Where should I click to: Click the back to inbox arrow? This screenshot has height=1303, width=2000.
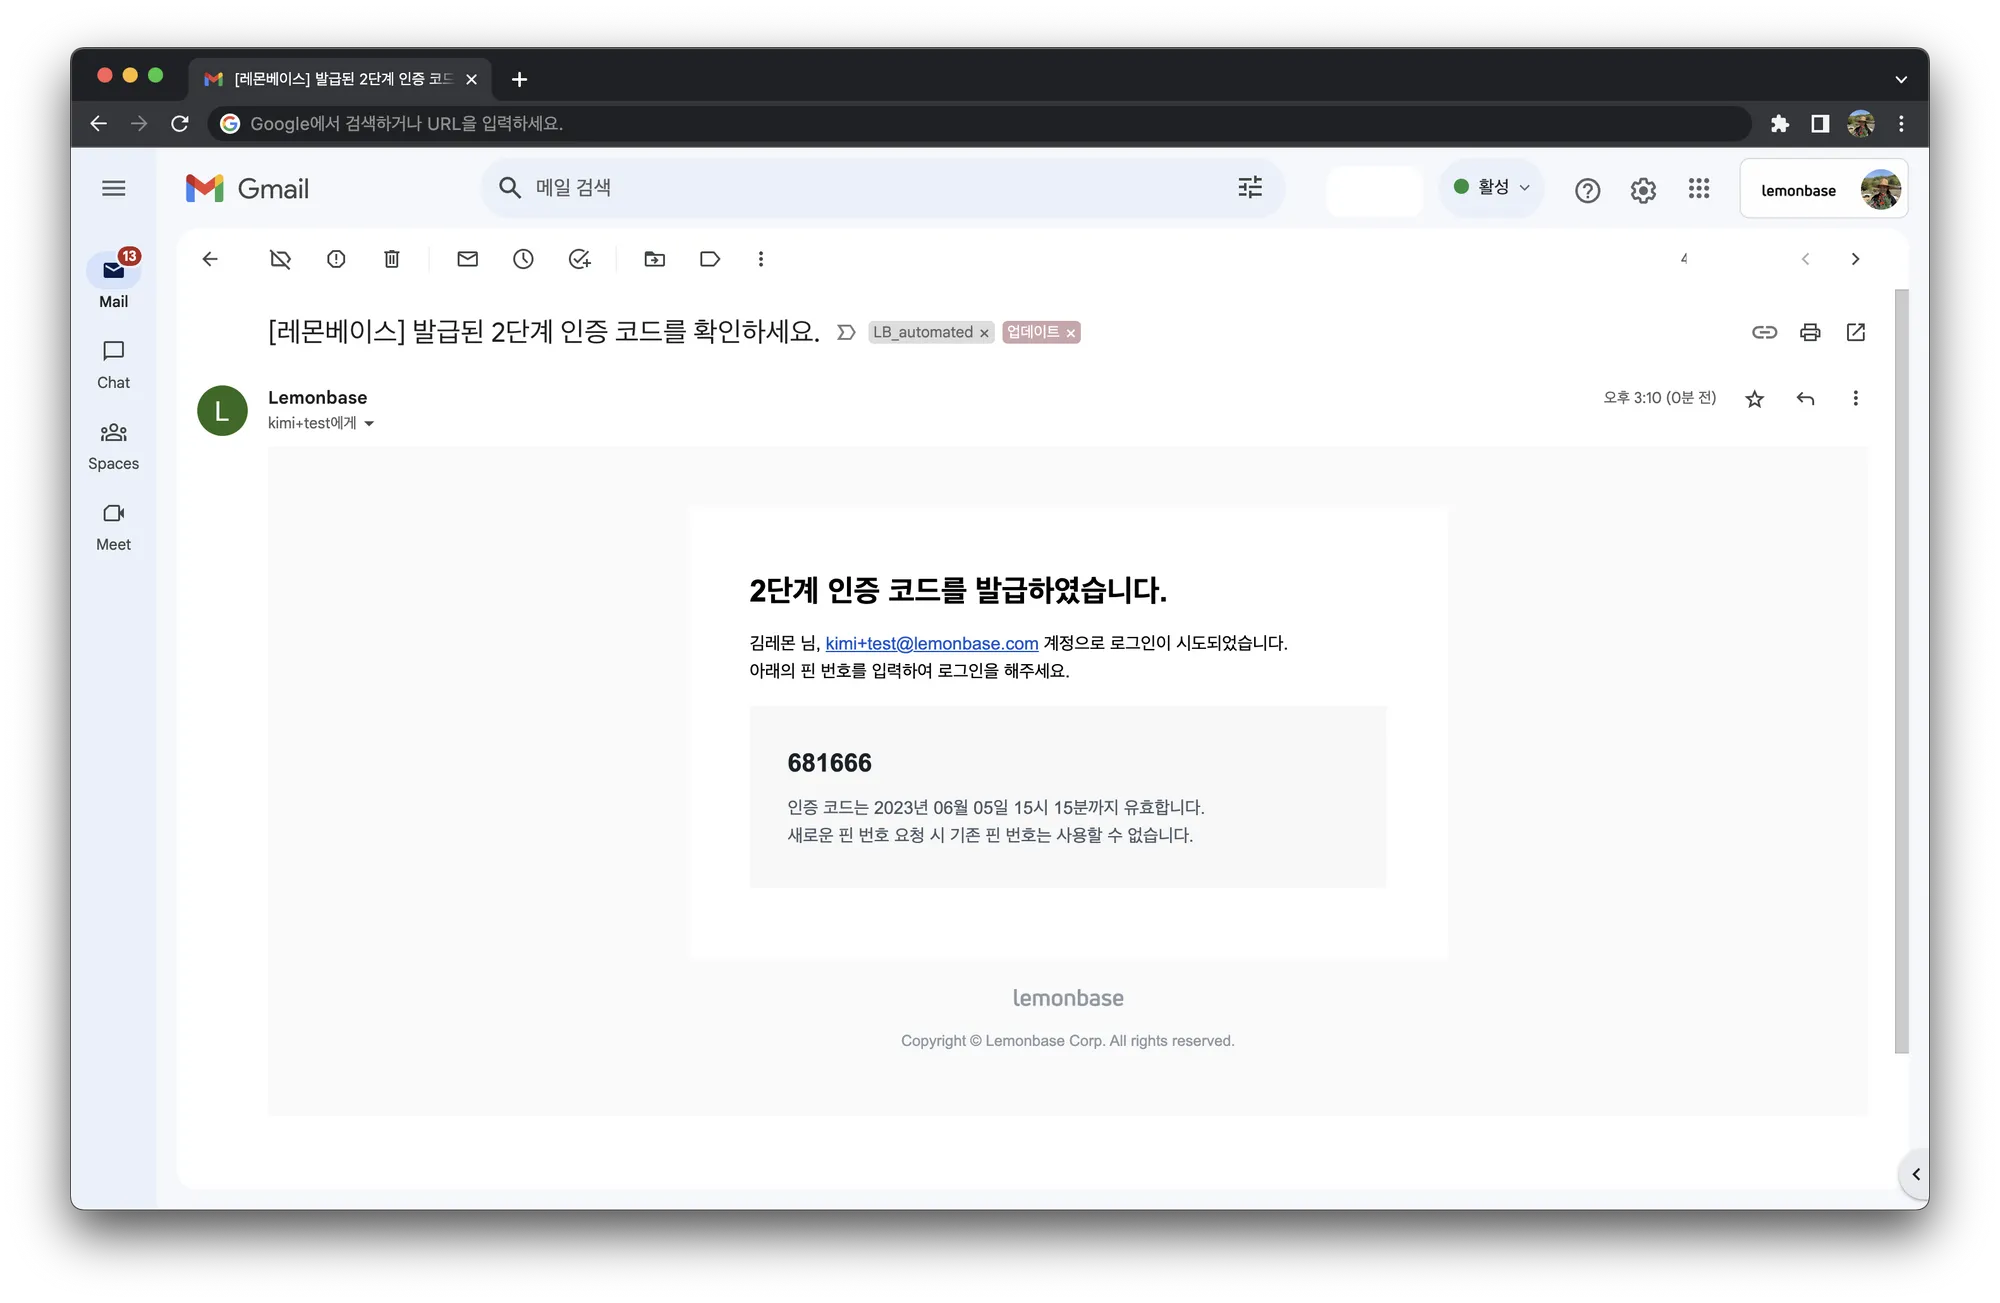coord(210,259)
